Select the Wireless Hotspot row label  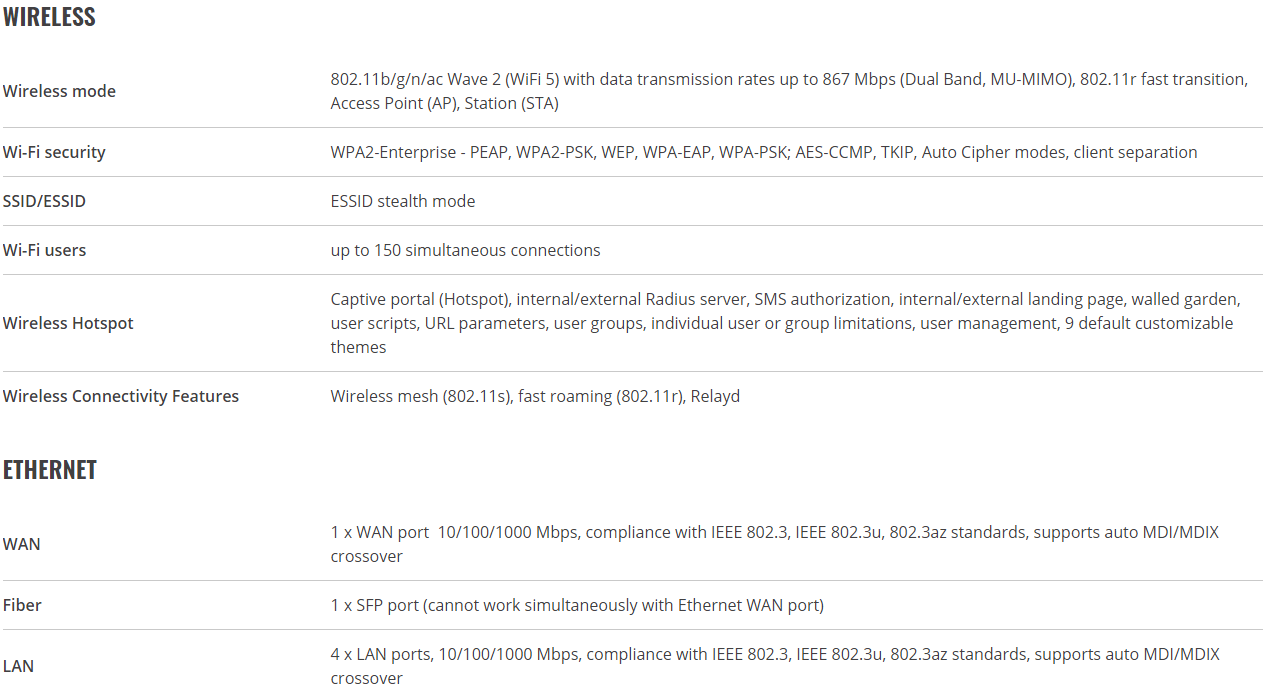coord(68,323)
